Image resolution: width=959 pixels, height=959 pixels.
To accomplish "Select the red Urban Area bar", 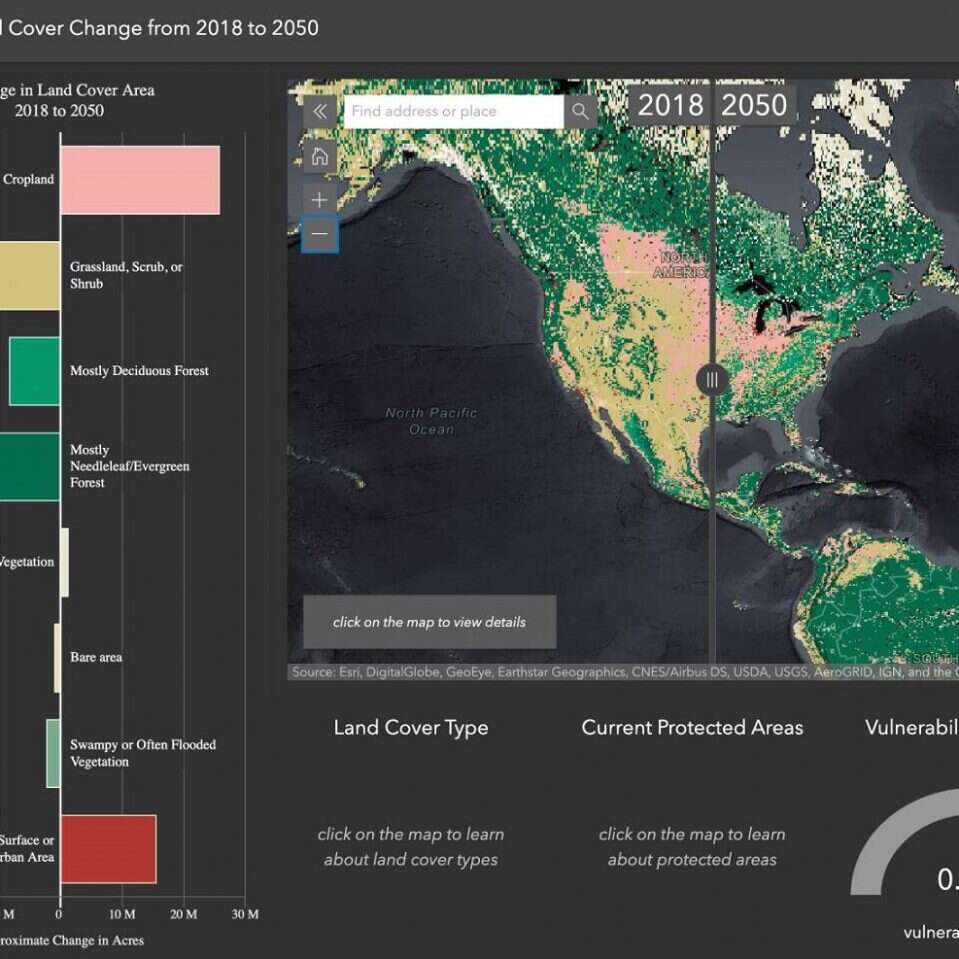I will 108,849.
